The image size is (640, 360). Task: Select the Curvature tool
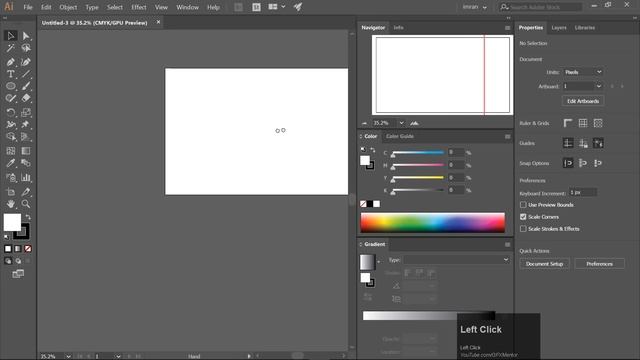[x=26, y=62]
